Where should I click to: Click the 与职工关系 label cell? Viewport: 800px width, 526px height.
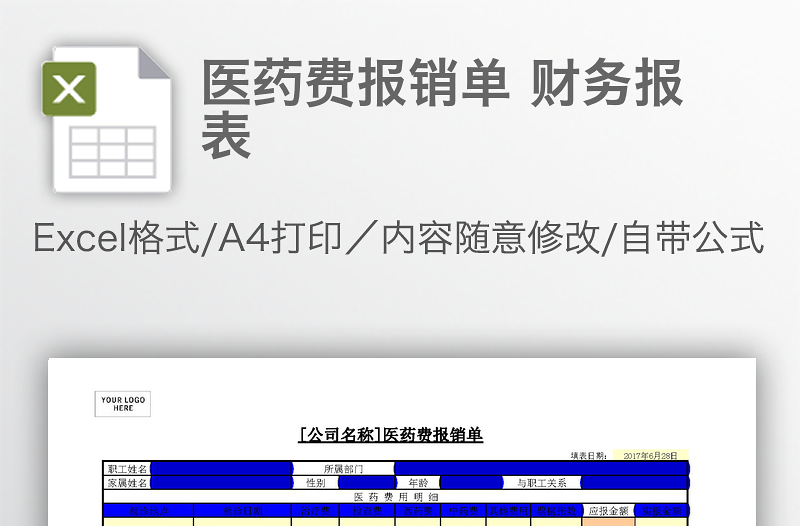(542, 483)
